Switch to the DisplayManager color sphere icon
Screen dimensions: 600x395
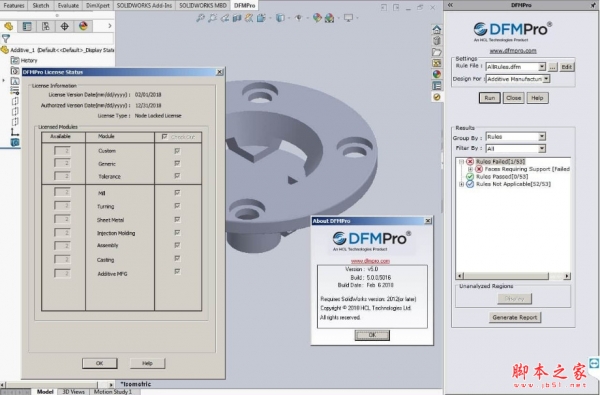click(x=83, y=26)
